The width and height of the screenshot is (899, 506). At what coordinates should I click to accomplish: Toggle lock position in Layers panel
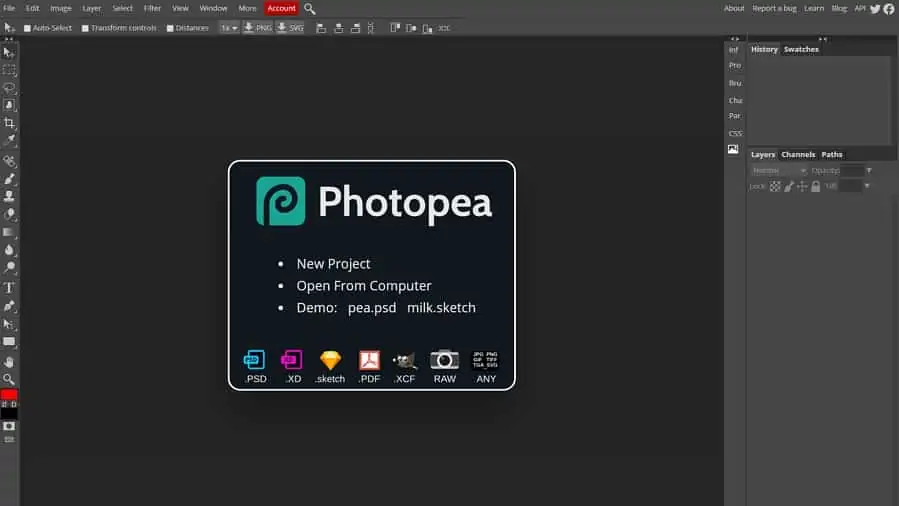coord(802,186)
